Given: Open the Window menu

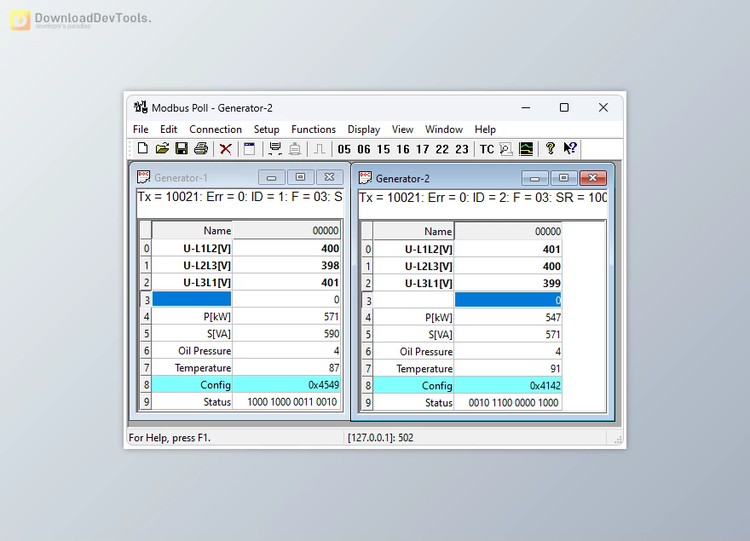Looking at the screenshot, I should [444, 129].
